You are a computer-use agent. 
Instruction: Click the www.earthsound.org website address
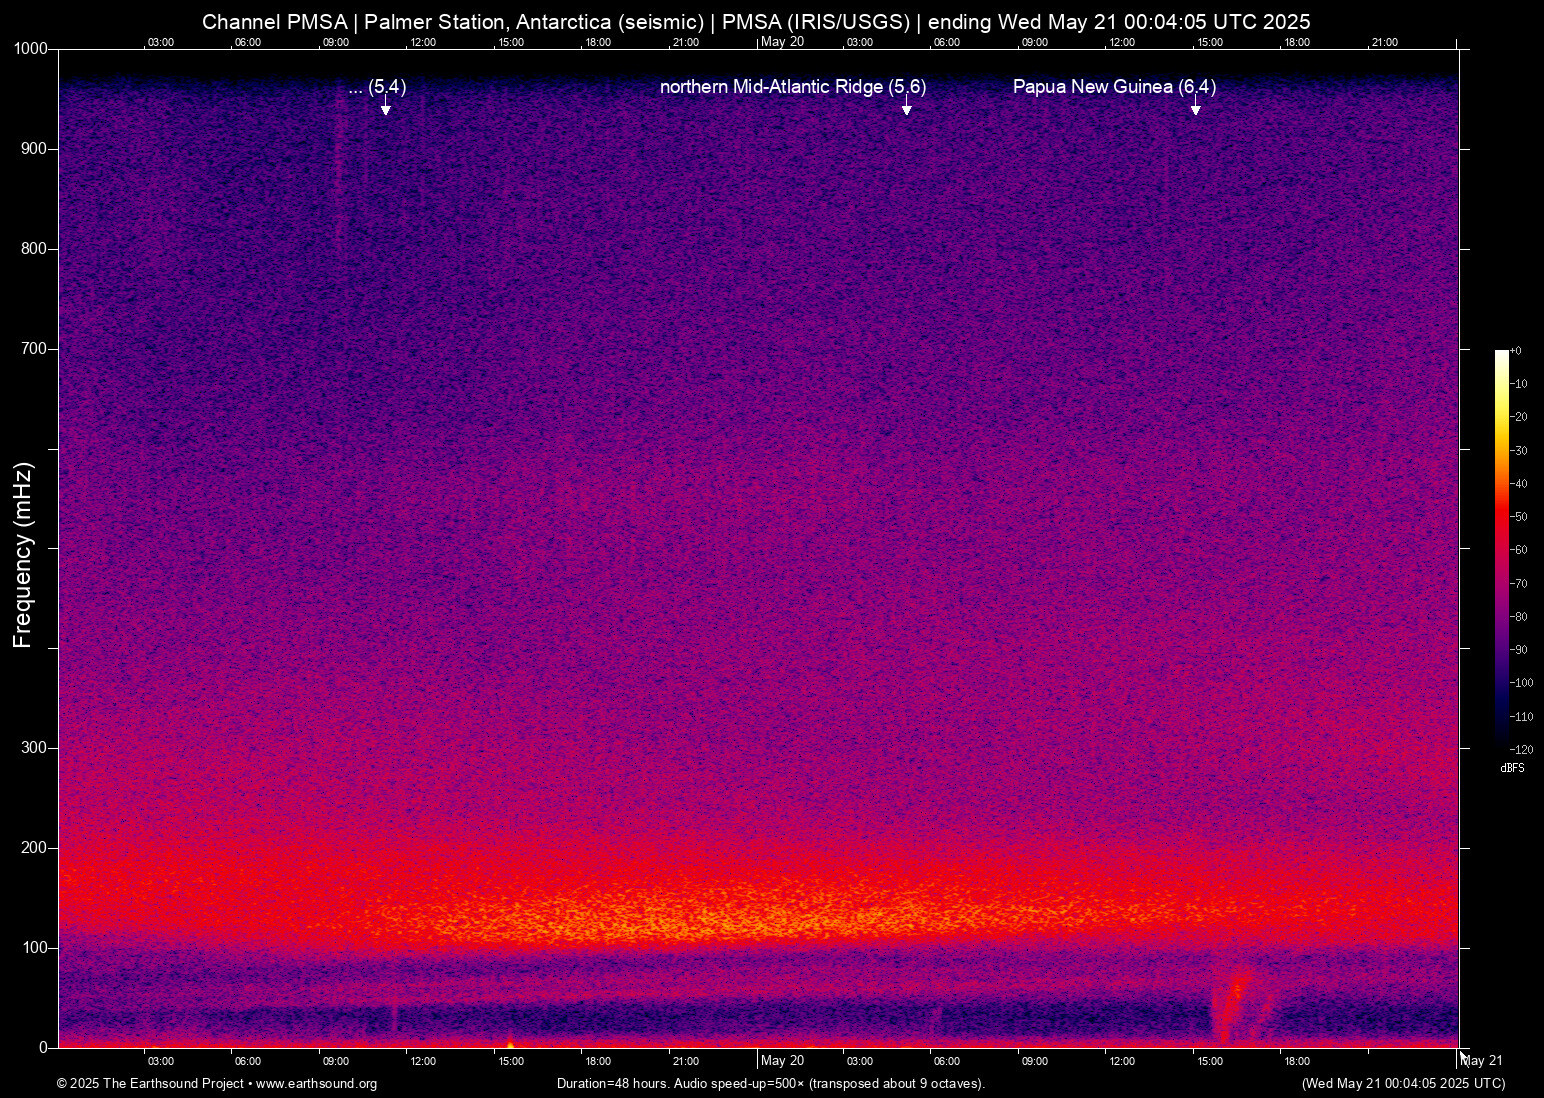pyautogui.click(x=317, y=1084)
